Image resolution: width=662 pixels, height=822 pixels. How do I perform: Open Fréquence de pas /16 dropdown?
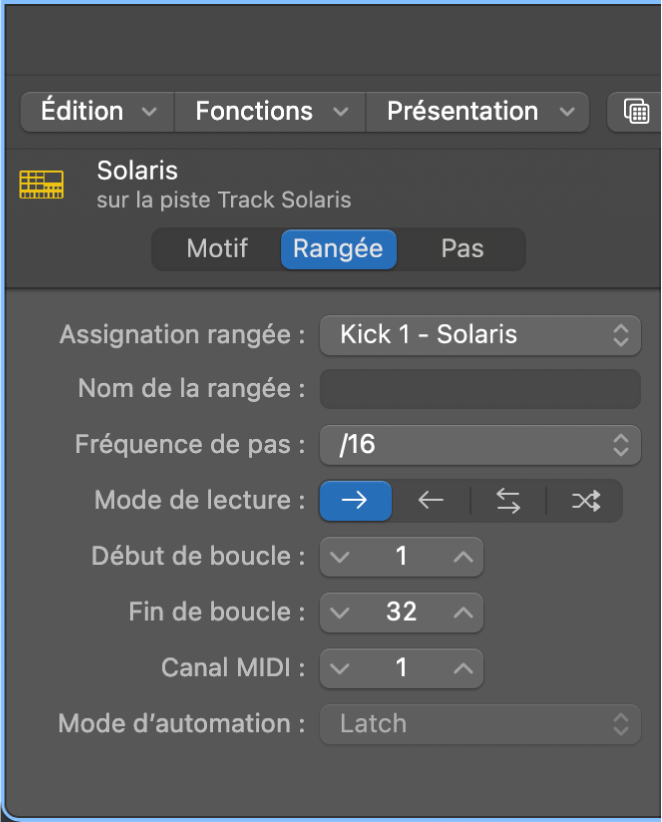click(480, 445)
